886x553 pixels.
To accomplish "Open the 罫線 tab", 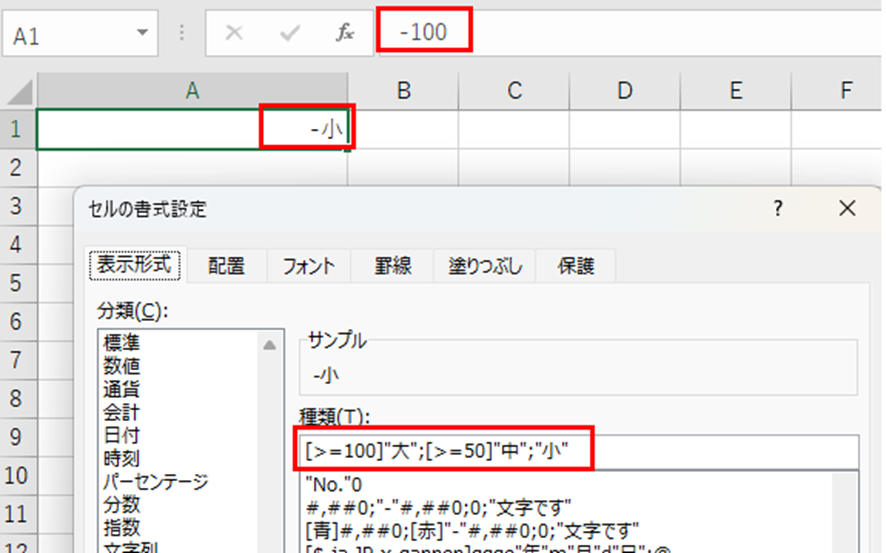I will coord(394,266).
